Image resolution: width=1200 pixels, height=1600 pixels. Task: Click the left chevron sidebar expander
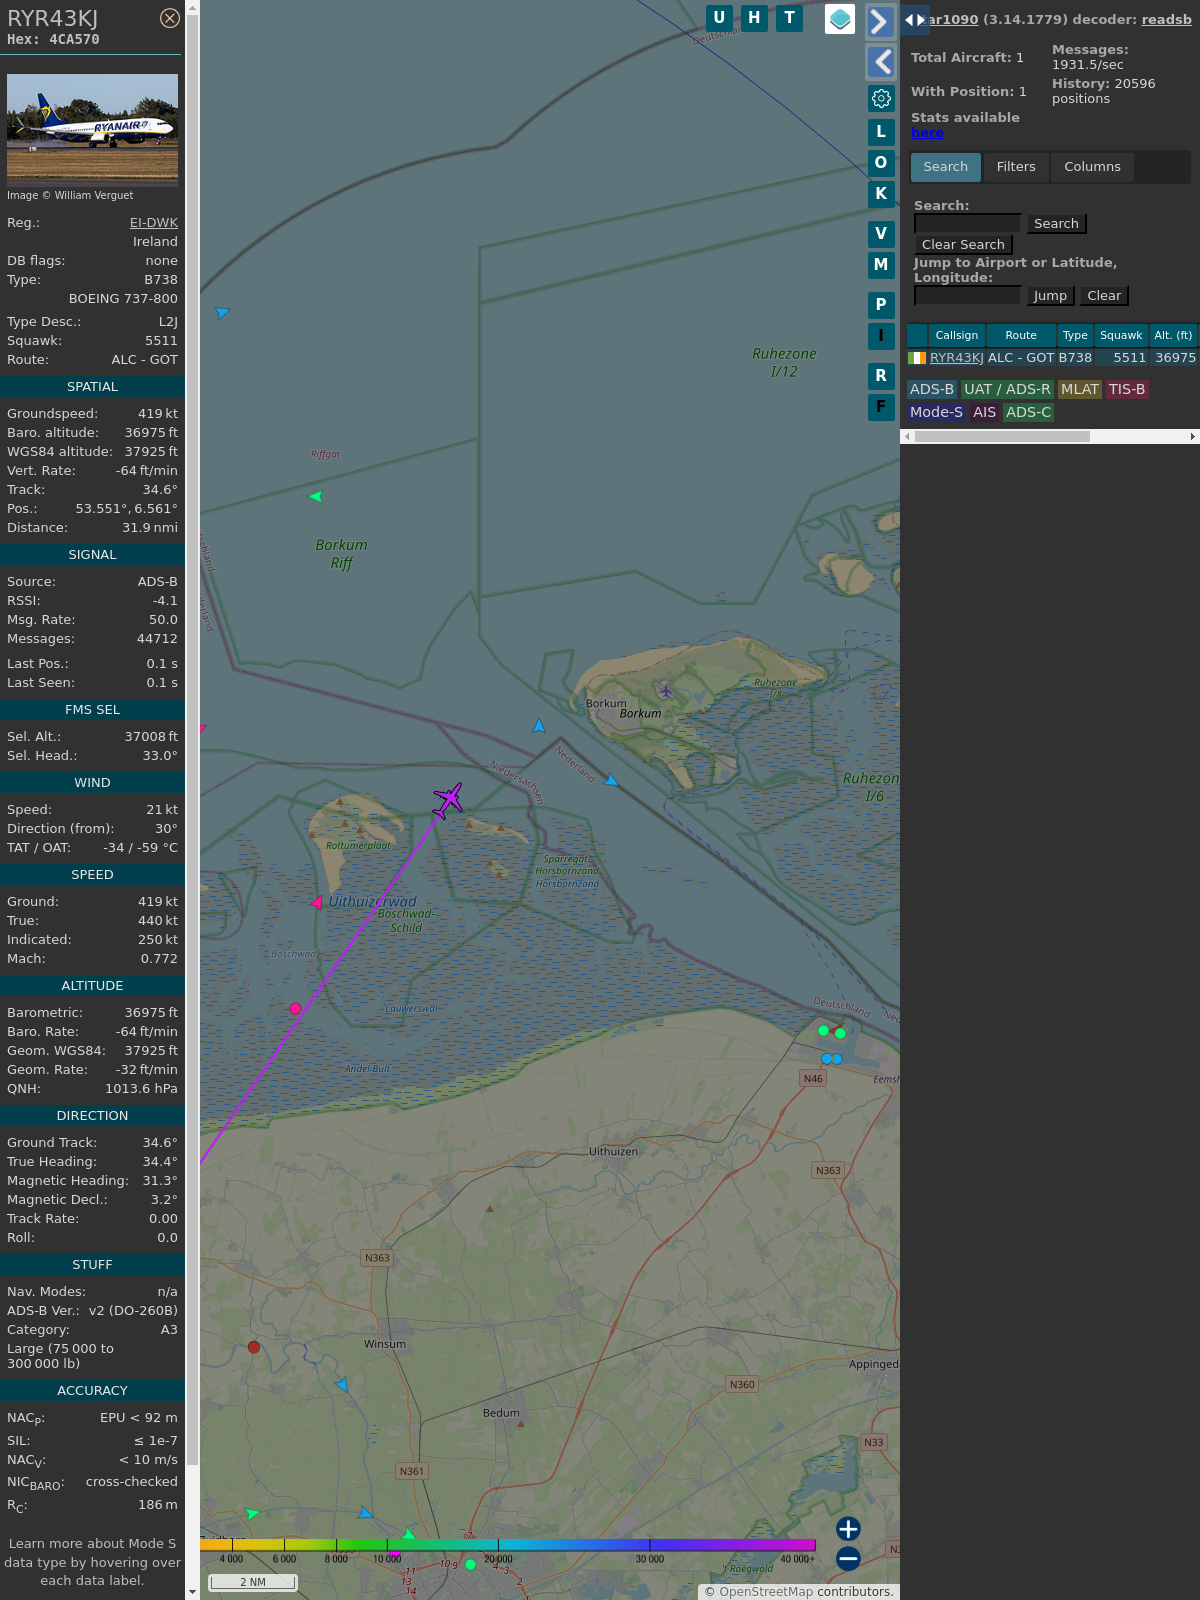coord(880,62)
